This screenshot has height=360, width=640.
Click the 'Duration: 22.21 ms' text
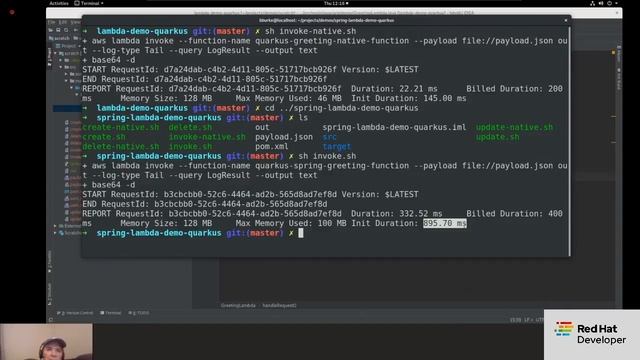click(x=394, y=89)
